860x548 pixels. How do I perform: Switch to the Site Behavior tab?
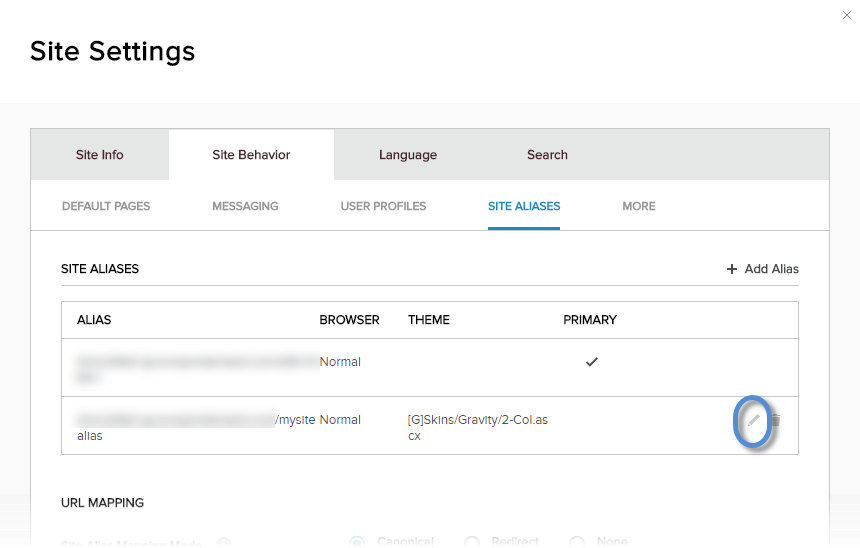pos(251,155)
